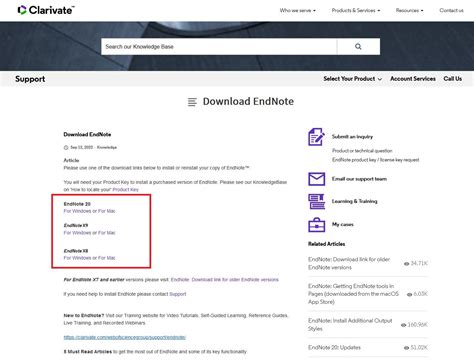The height and width of the screenshot is (361, 474).
Task: Download EndNote X8 For Mac
Action: (107, 258)
